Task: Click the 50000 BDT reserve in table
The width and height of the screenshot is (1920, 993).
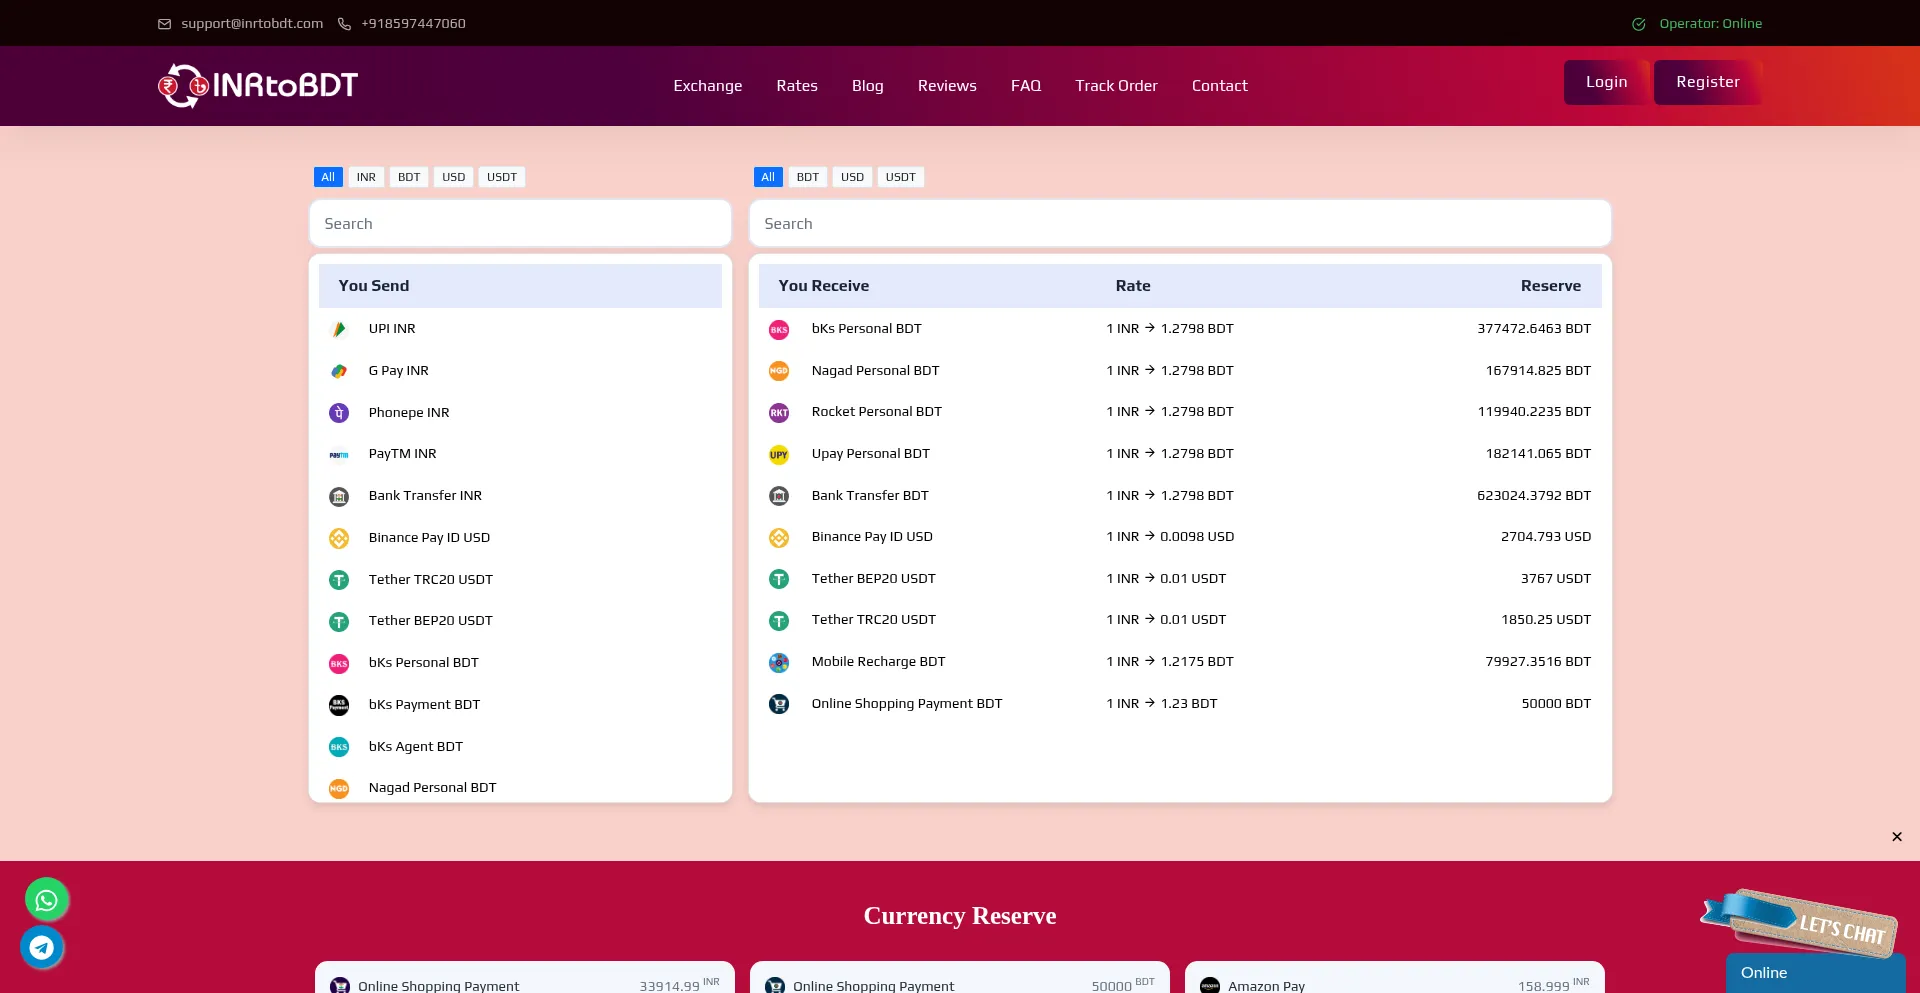Action: click(x=1556, y=704)
